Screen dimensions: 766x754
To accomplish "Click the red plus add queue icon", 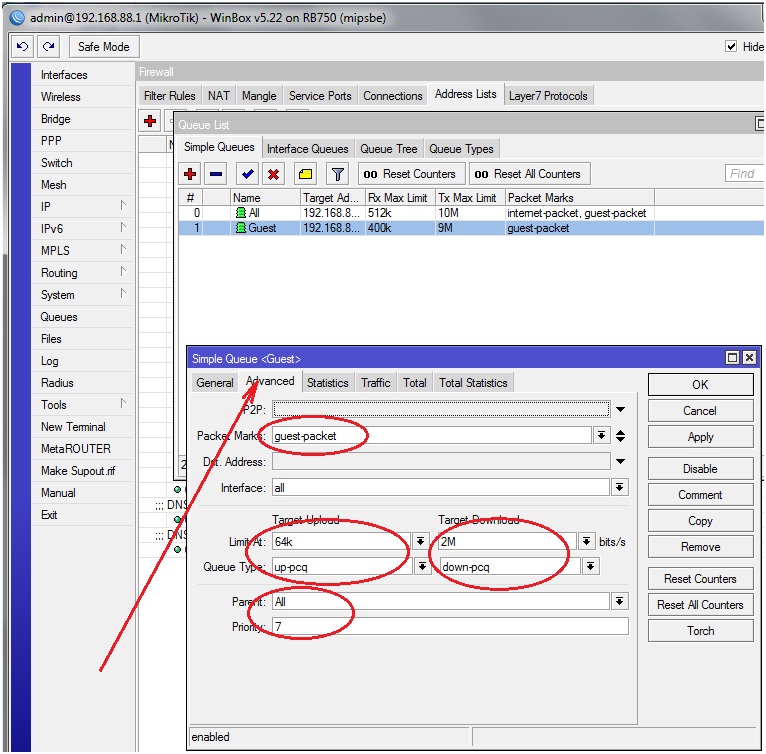I will point(190,174).
